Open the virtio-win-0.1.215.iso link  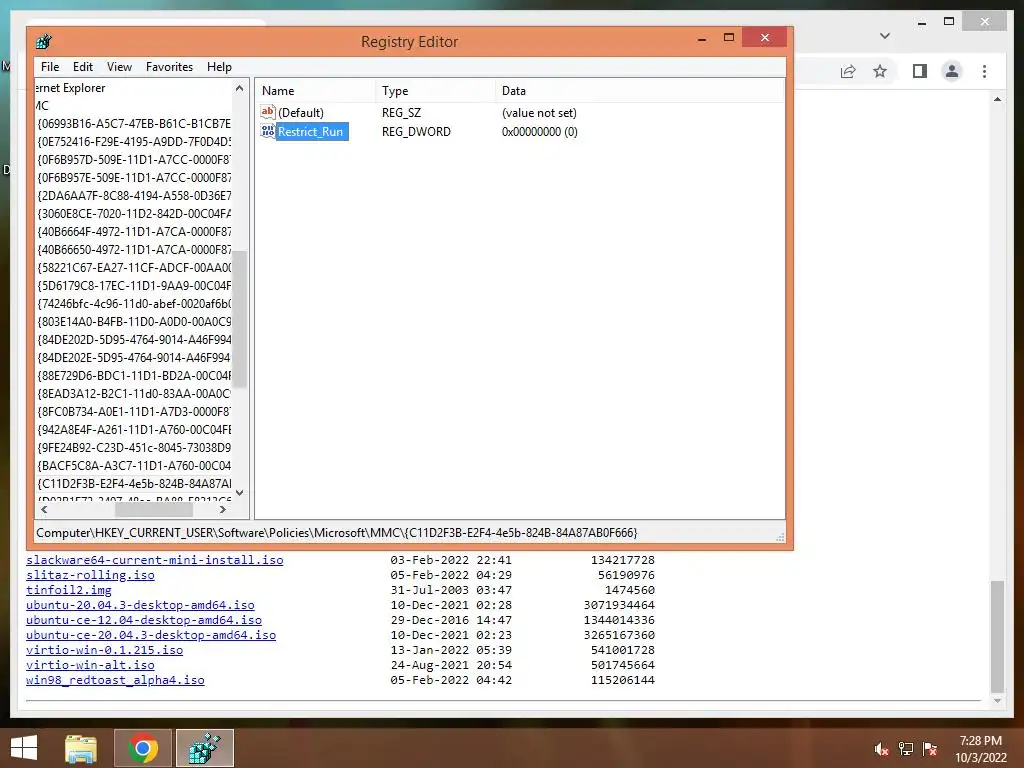pos(104,650)
